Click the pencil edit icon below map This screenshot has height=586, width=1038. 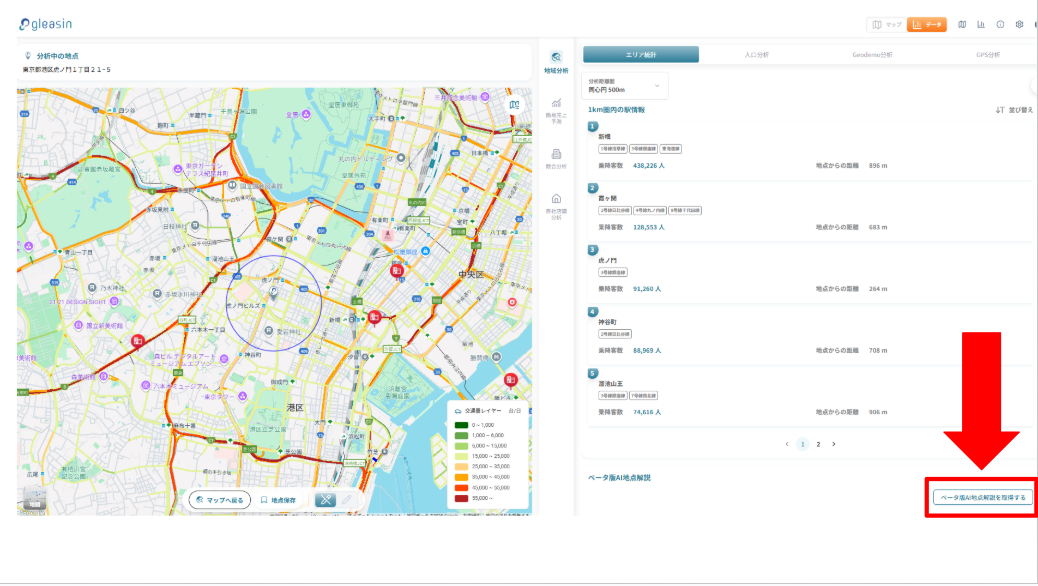347,499
